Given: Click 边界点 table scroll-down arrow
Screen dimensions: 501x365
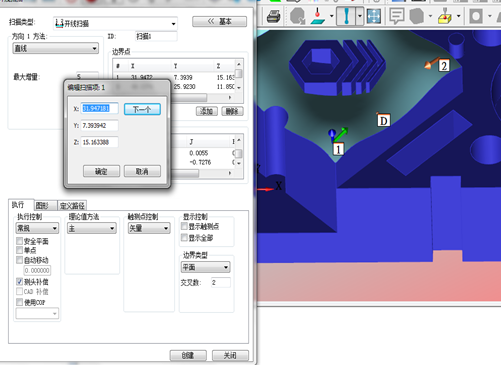Looking at the screenshot, I should (239, 88).
